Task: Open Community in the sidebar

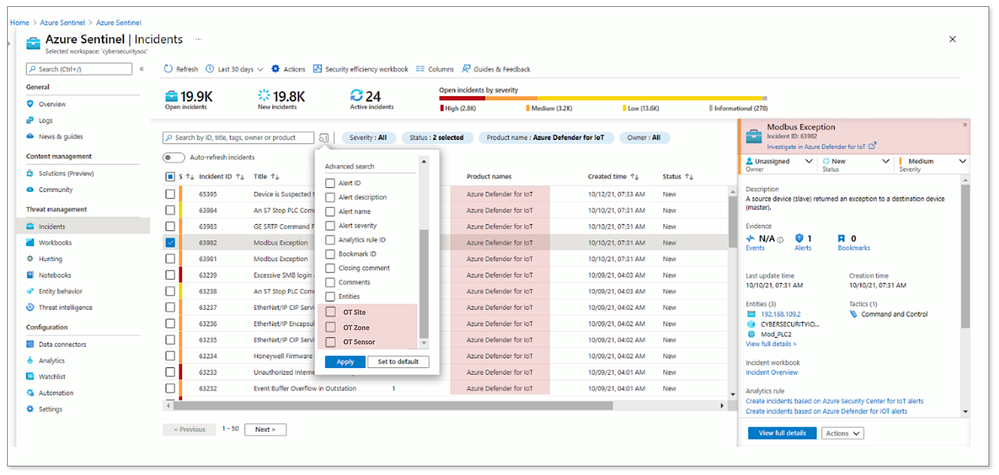Action: pos(56,190)
